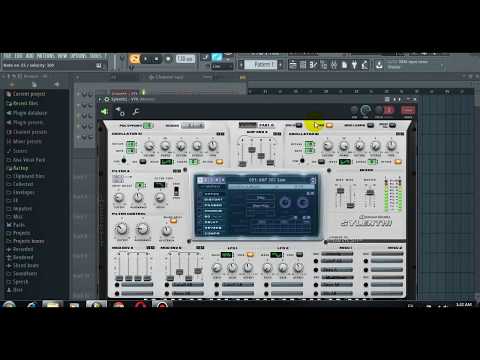This screenshot has height=360, width=480.
Task: Toggle the Mono Legato button
Action: [370, 125]
